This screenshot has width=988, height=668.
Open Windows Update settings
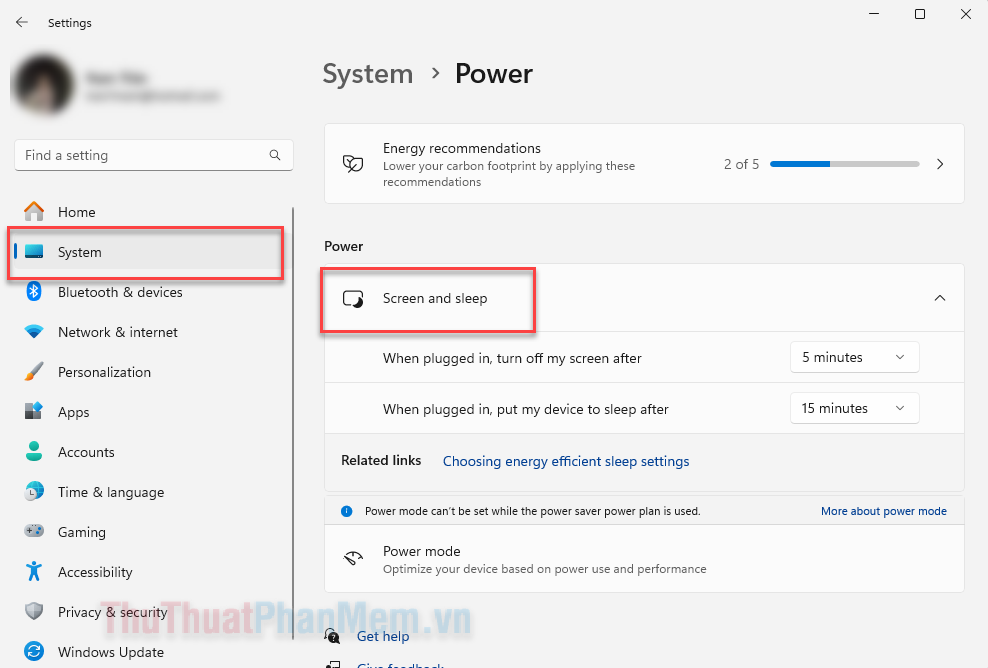click(x=34, y=652)
